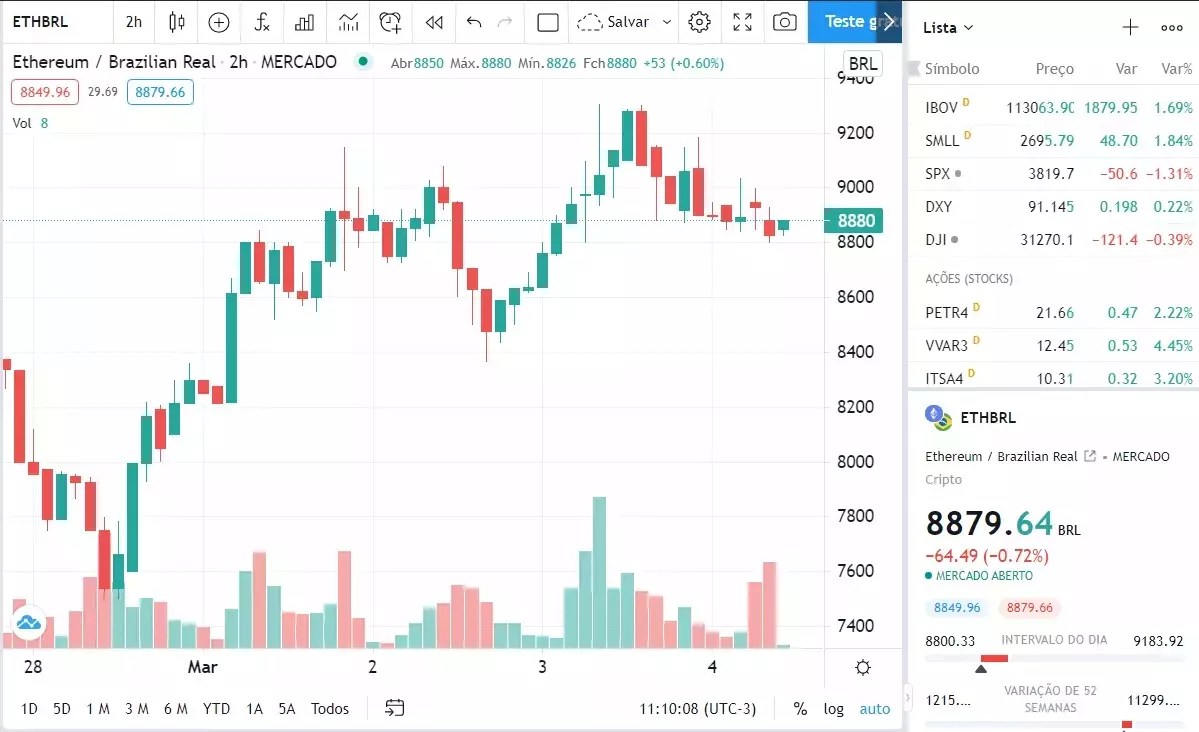This screenshot has width=1199, height=732.
Task: Open the indicators fx menu
Action: (262, 22)
